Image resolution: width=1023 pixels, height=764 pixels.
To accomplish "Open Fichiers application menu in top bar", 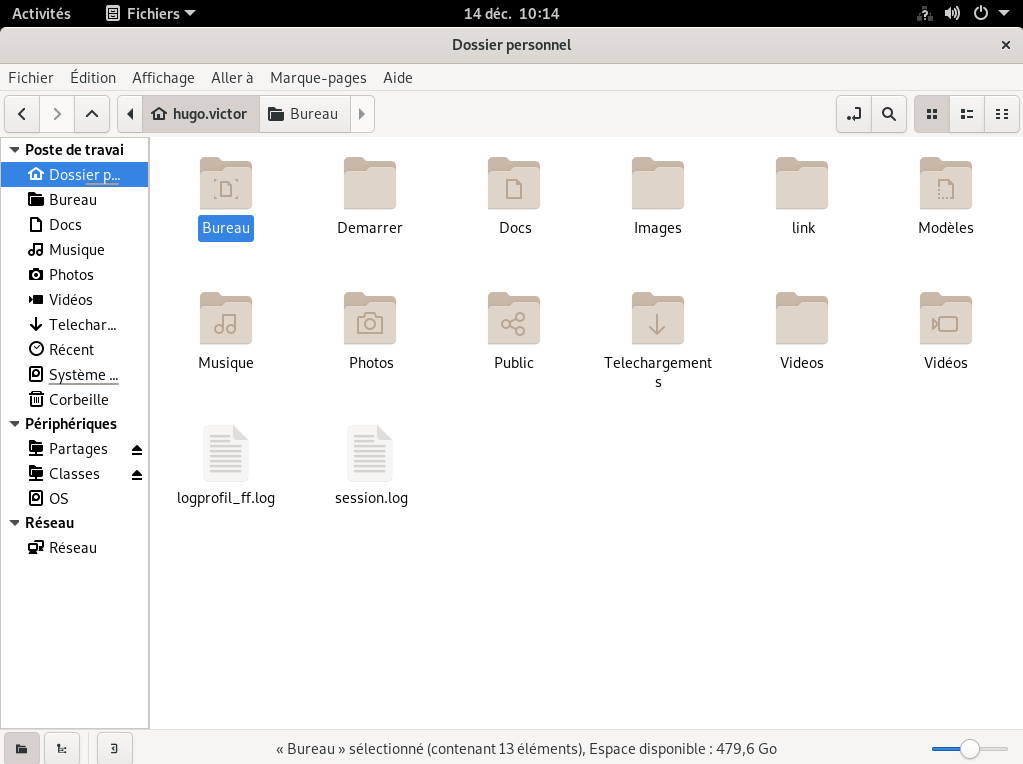I will pyautogui.click(x=151, y=14).
